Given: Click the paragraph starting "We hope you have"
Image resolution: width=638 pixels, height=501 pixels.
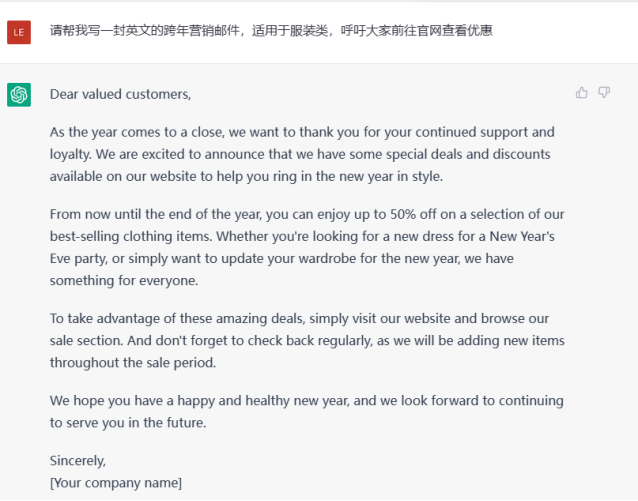Looking at the screenshot, I should (306, 412).
